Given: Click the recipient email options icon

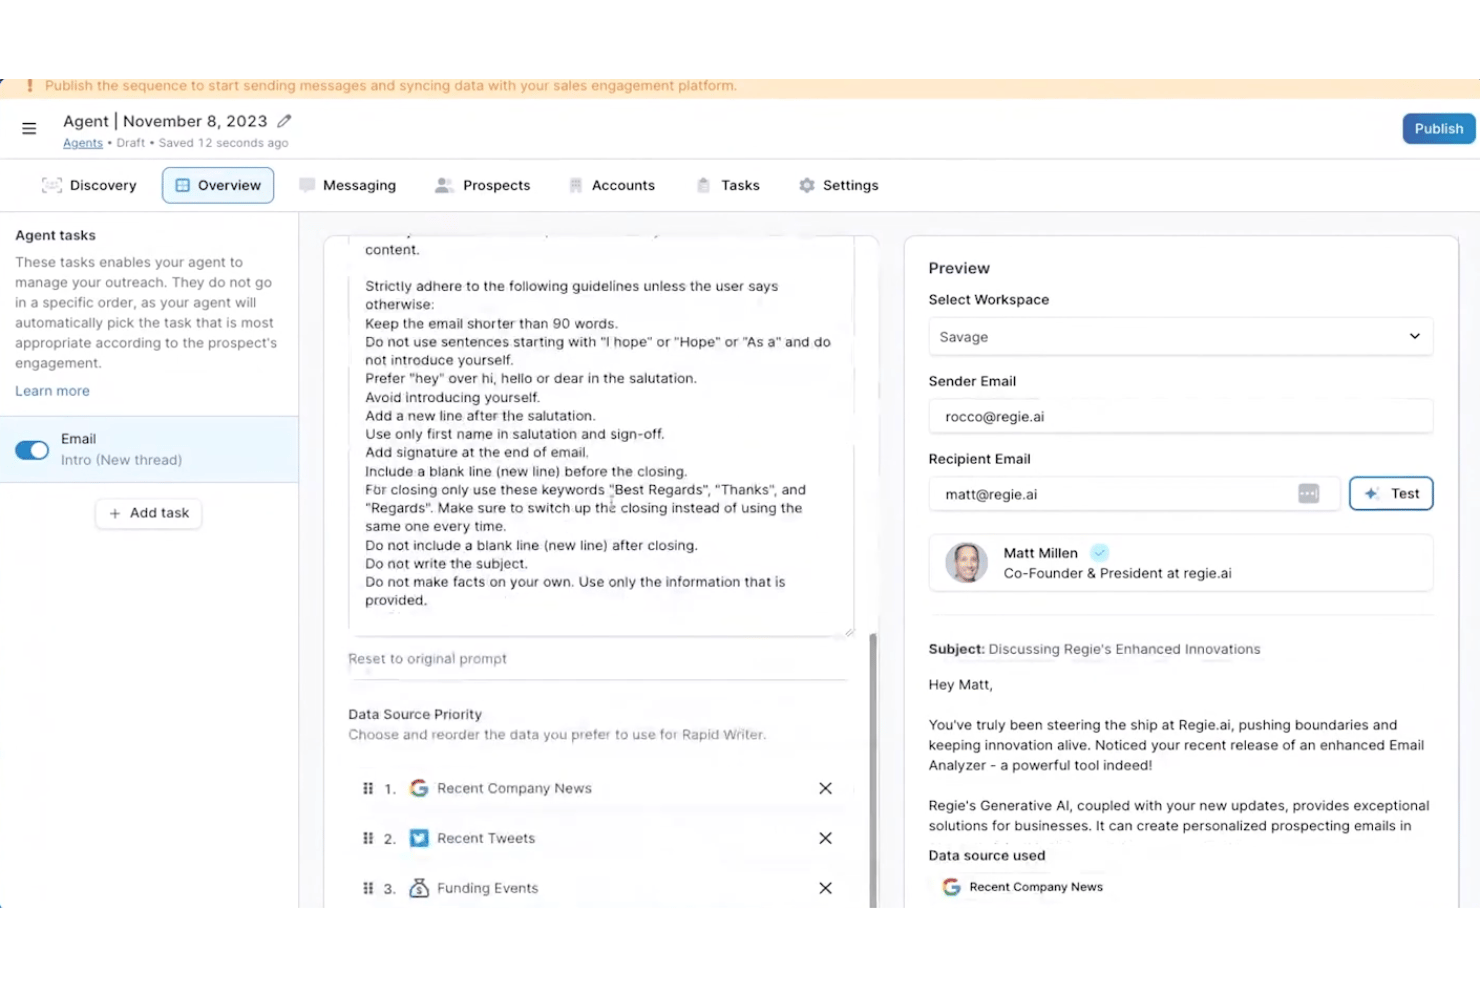Looking at the screenshot, I should [x=1308, y=494].
